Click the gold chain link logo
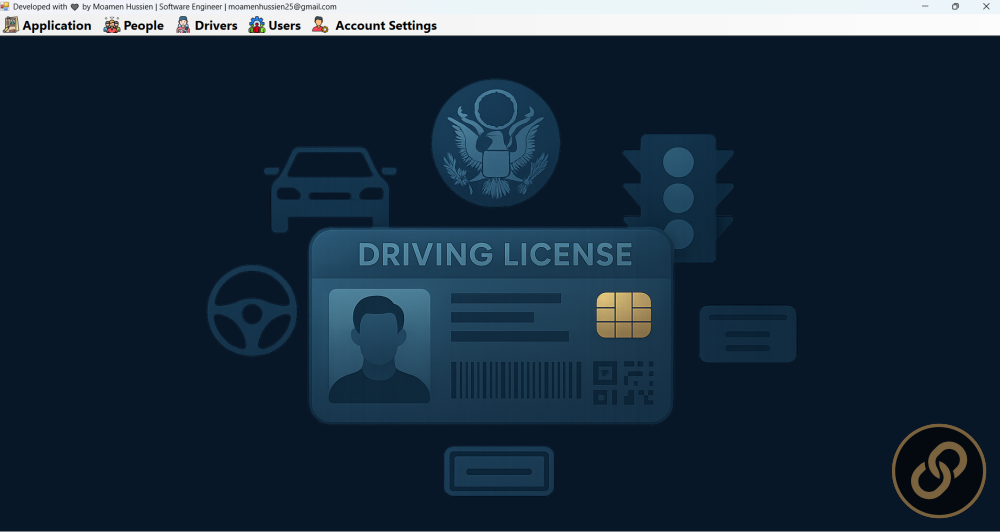 (939, 471)
